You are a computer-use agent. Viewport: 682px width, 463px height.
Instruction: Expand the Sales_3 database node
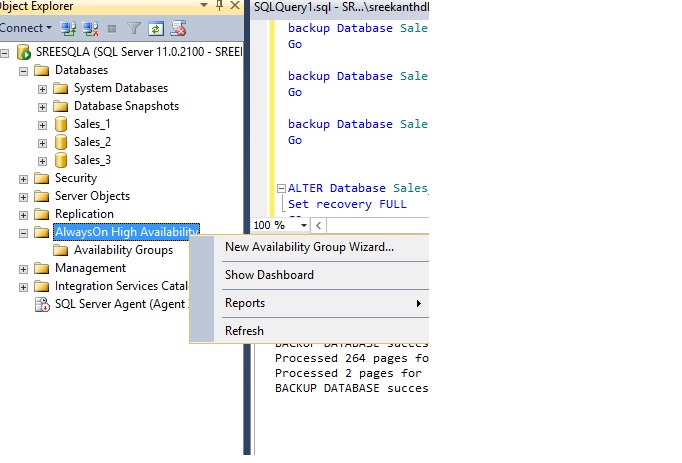coord(42,160)
